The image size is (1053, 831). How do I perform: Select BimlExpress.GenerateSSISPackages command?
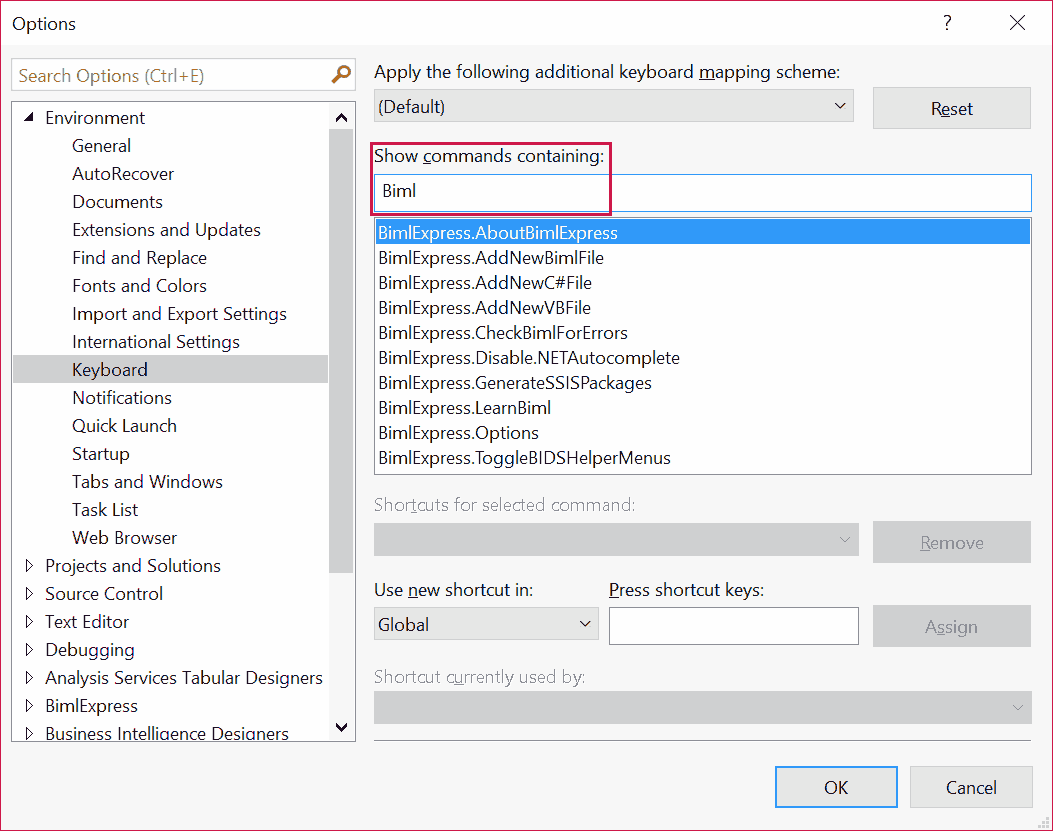[514, 383]
